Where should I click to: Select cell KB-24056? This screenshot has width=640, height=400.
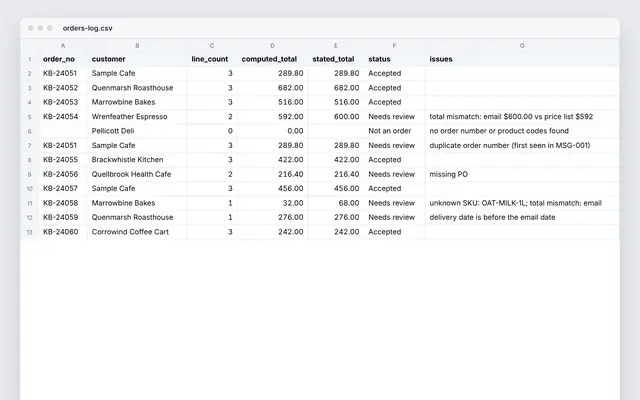coord(63,174)
